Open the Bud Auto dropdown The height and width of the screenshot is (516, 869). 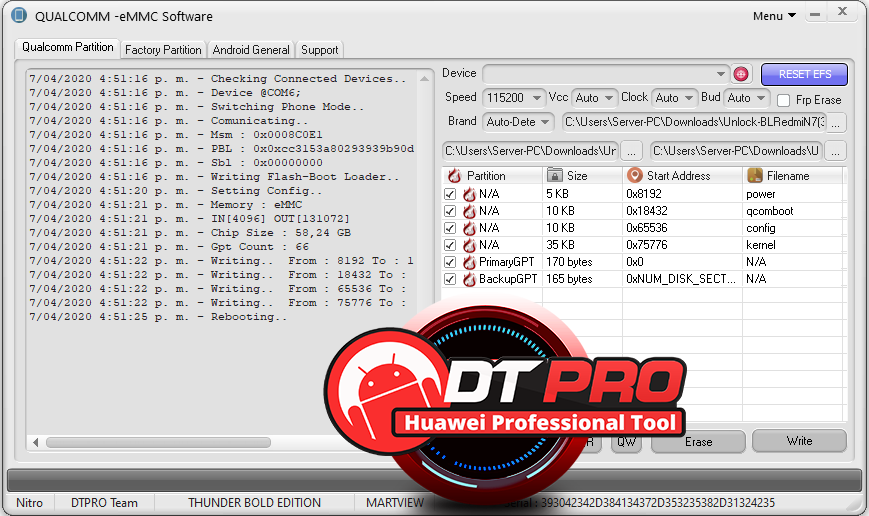[747, 98]
